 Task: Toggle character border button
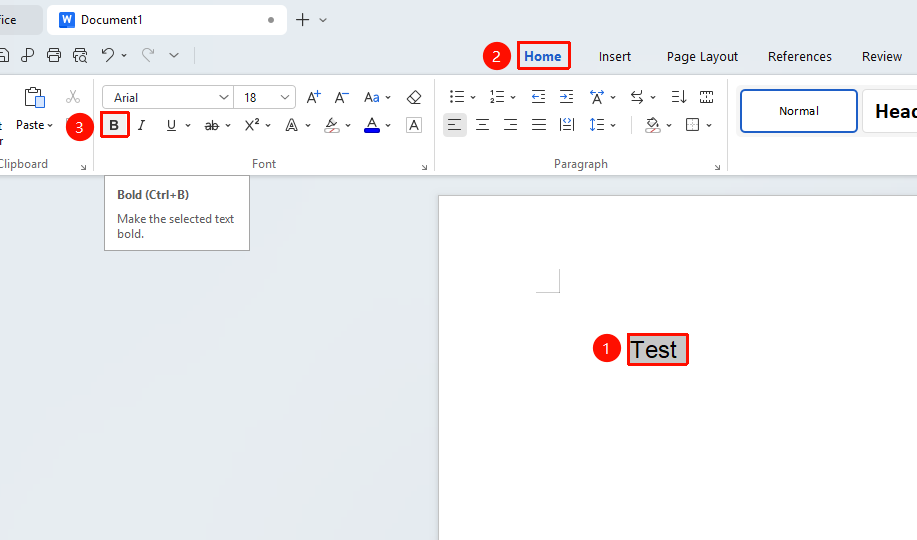pyautogui.click(x=413, y=125)
